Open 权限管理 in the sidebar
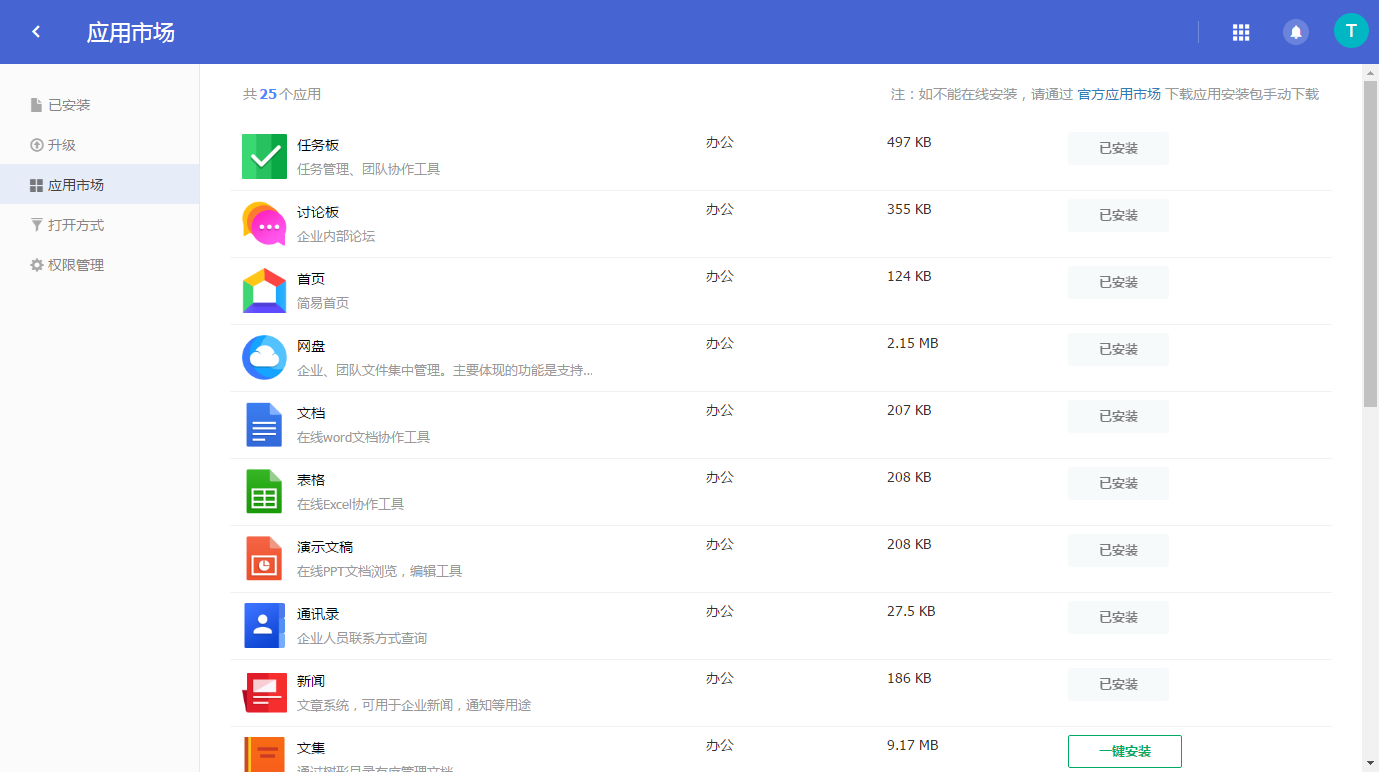This screenshot has width=1379, height=772. pos(99,265)
